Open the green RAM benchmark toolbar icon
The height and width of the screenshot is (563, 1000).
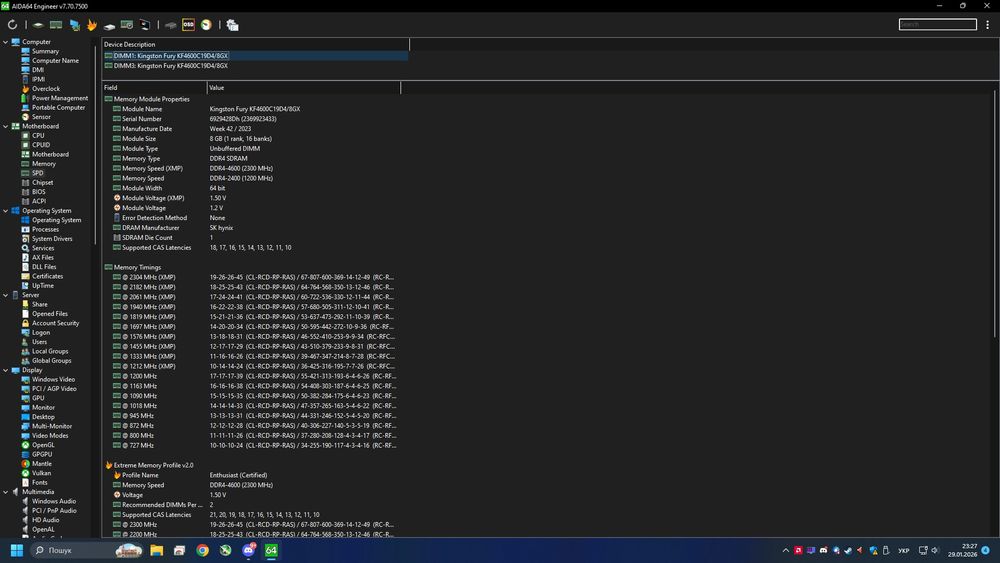pos(56,25)
